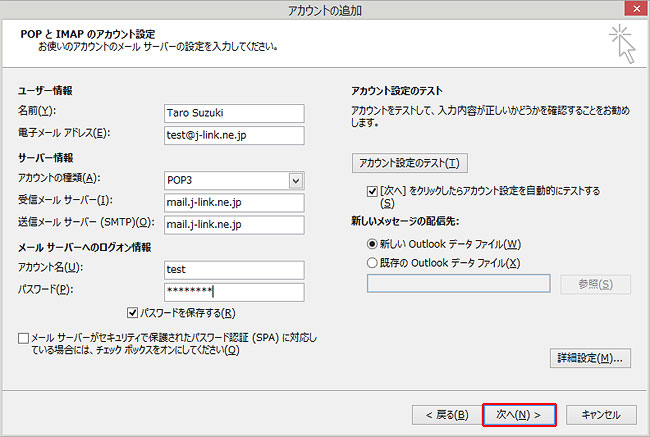Click the 新しいメッセージの配信先 label
The height and width of the screenshot is (437, 650).
(405, 221)
